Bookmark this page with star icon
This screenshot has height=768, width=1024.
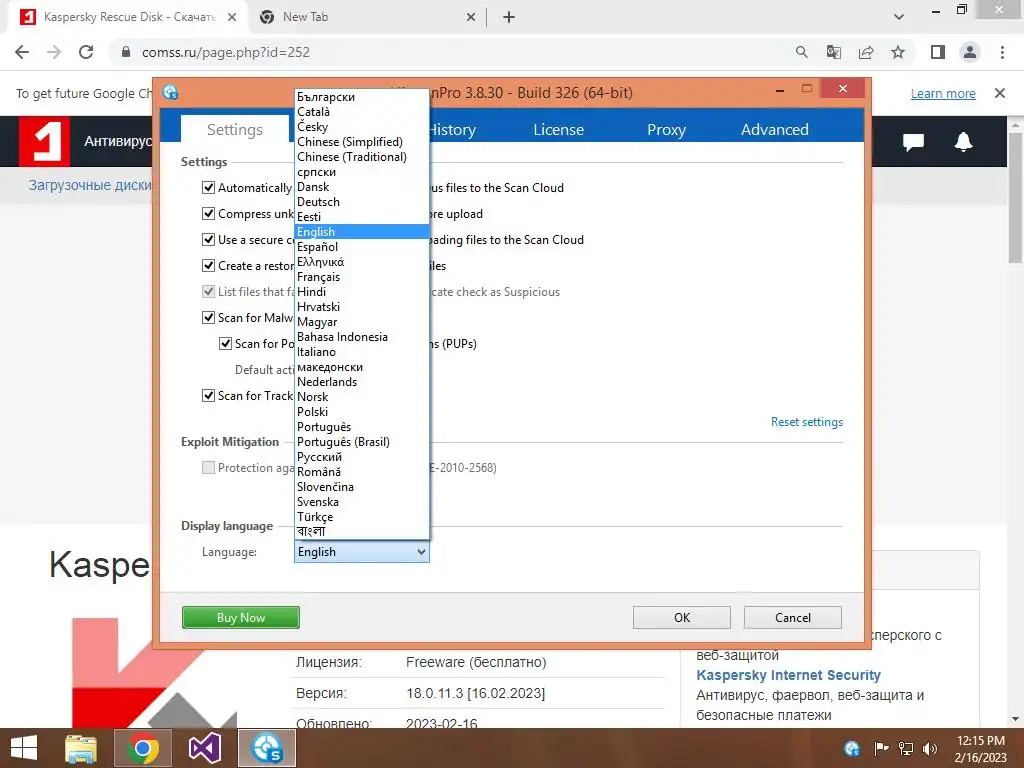[898, 52]
